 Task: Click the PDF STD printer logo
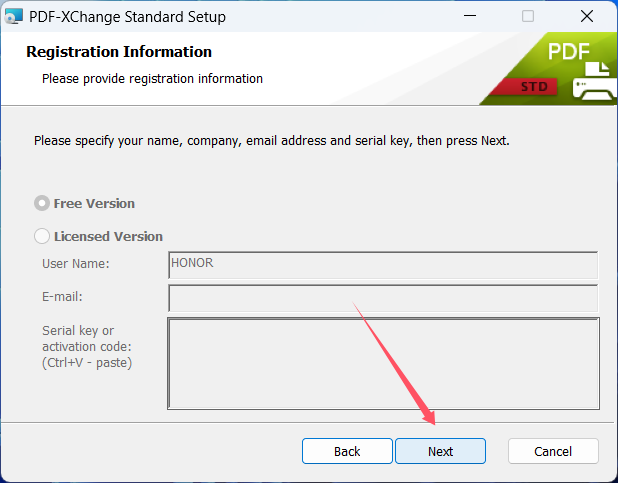[x=550, y=69]
